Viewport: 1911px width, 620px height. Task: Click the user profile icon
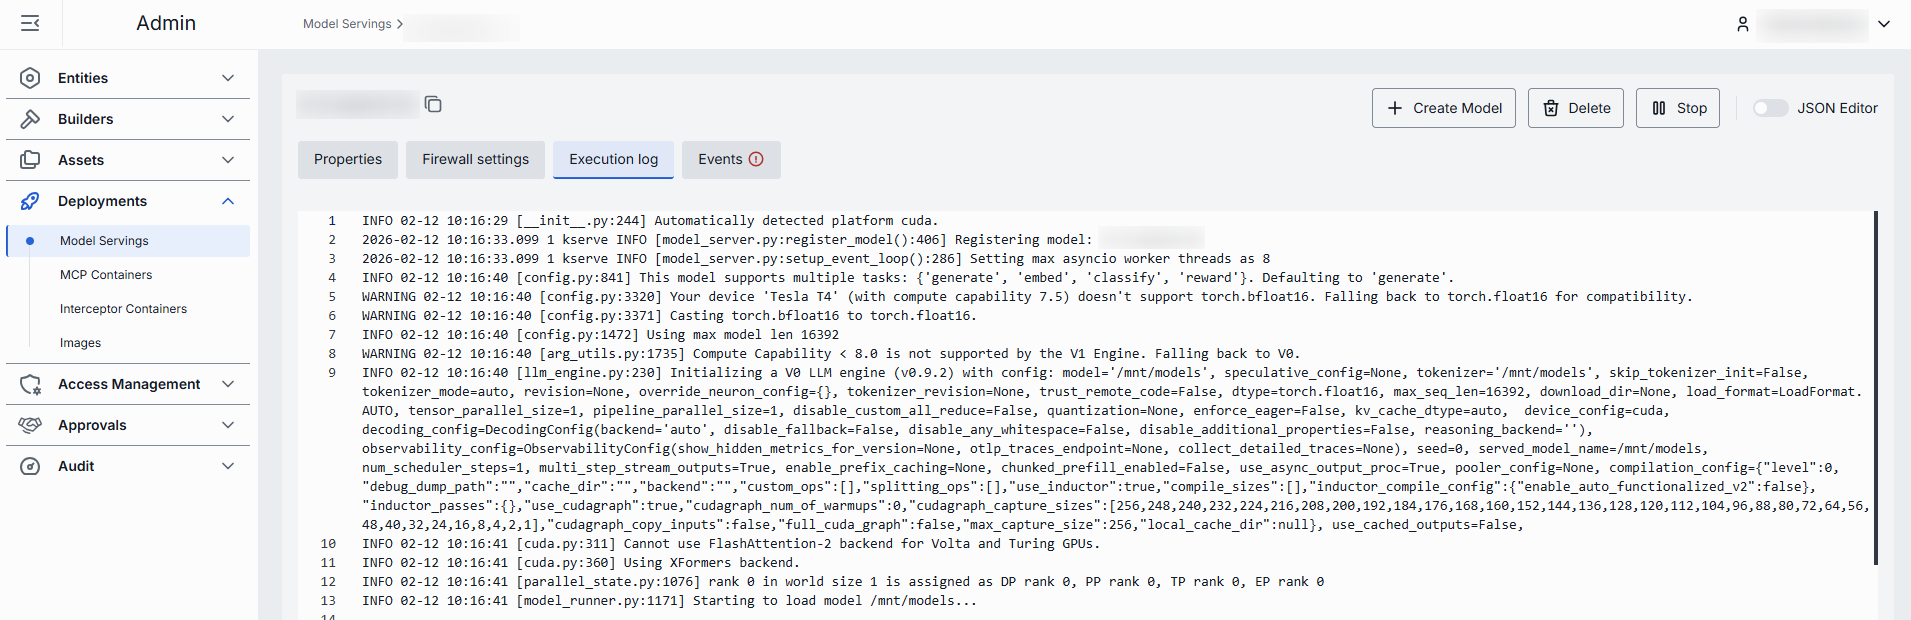(1742, 24)
